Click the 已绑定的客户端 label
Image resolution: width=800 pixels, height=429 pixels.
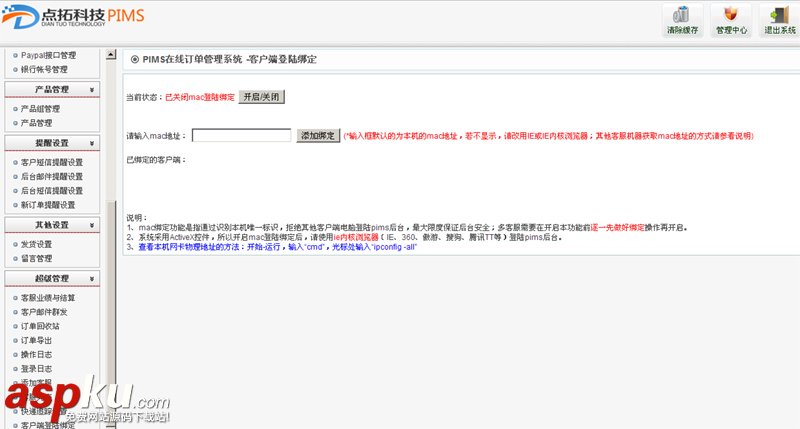(156, 160)
